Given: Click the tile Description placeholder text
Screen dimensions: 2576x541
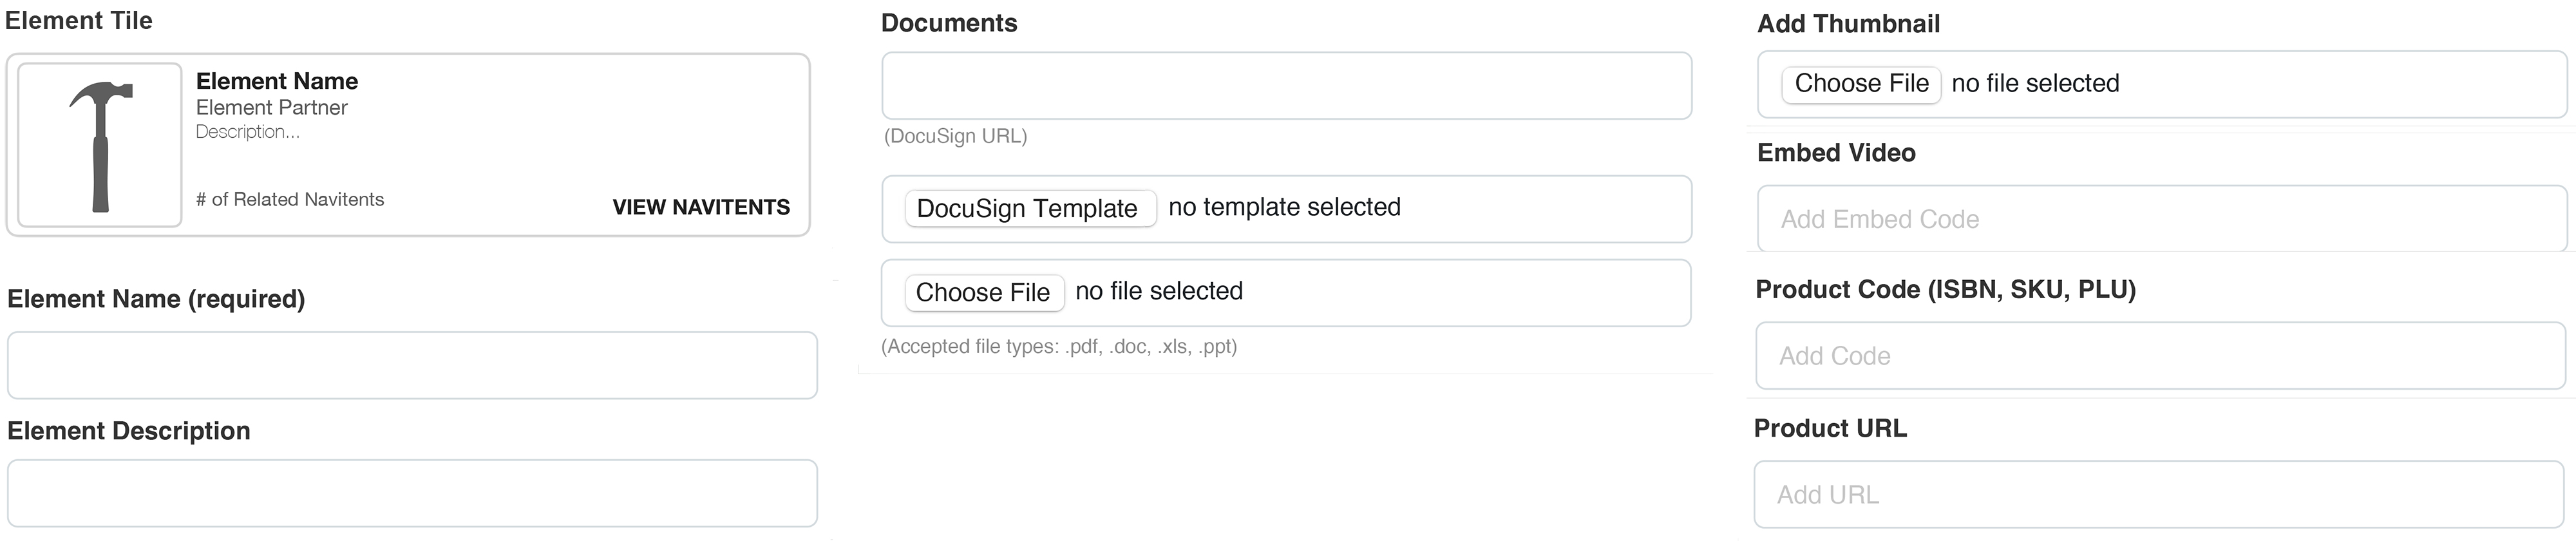Looking at the screenshot, I should pos(247,132).
